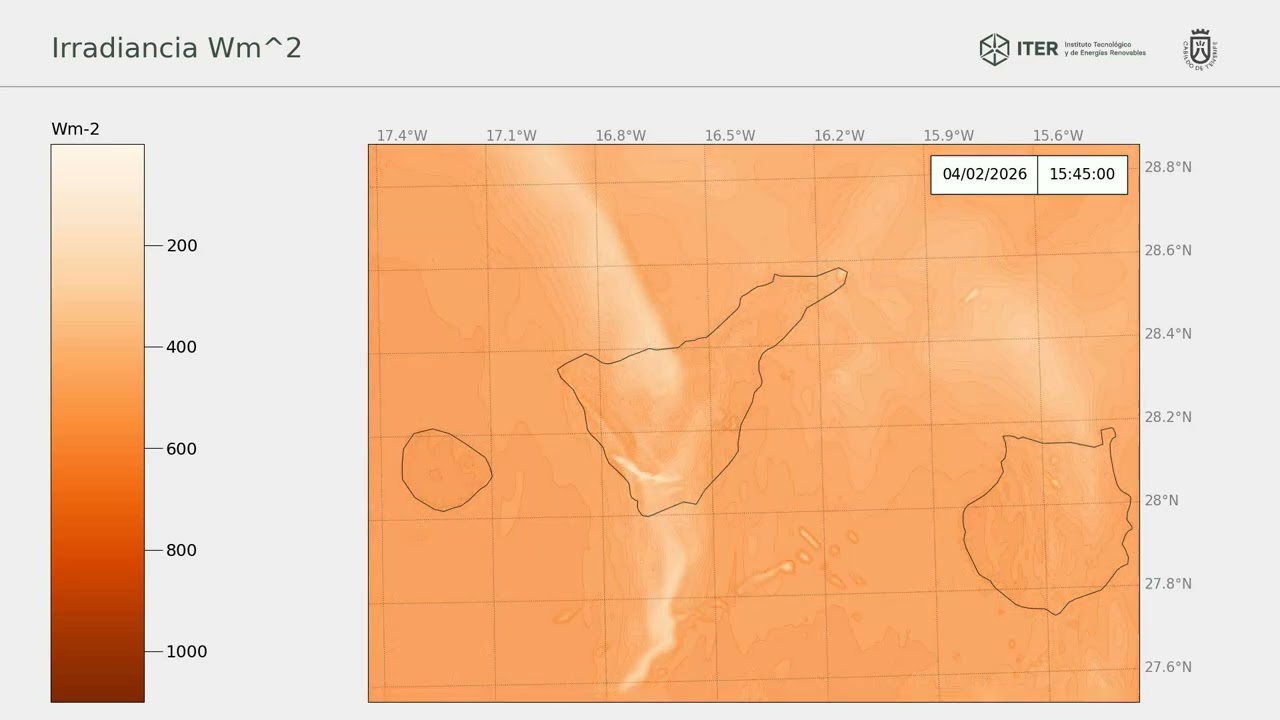Click the 15.6°W longitude label
The height and width of the screenshot is (720, 1280).
pyautogui.click(x=1058, y=136)
